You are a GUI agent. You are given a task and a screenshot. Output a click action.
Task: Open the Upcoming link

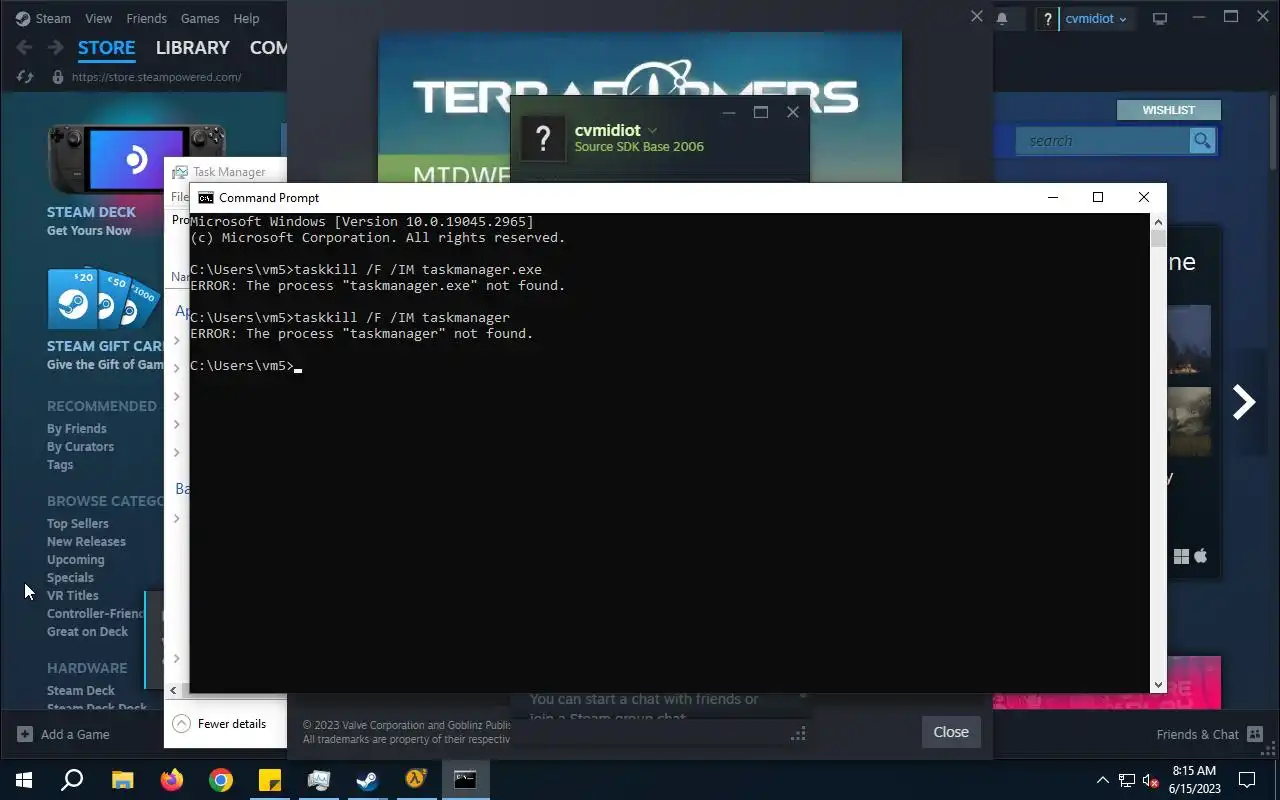click(x=75, y=559)
